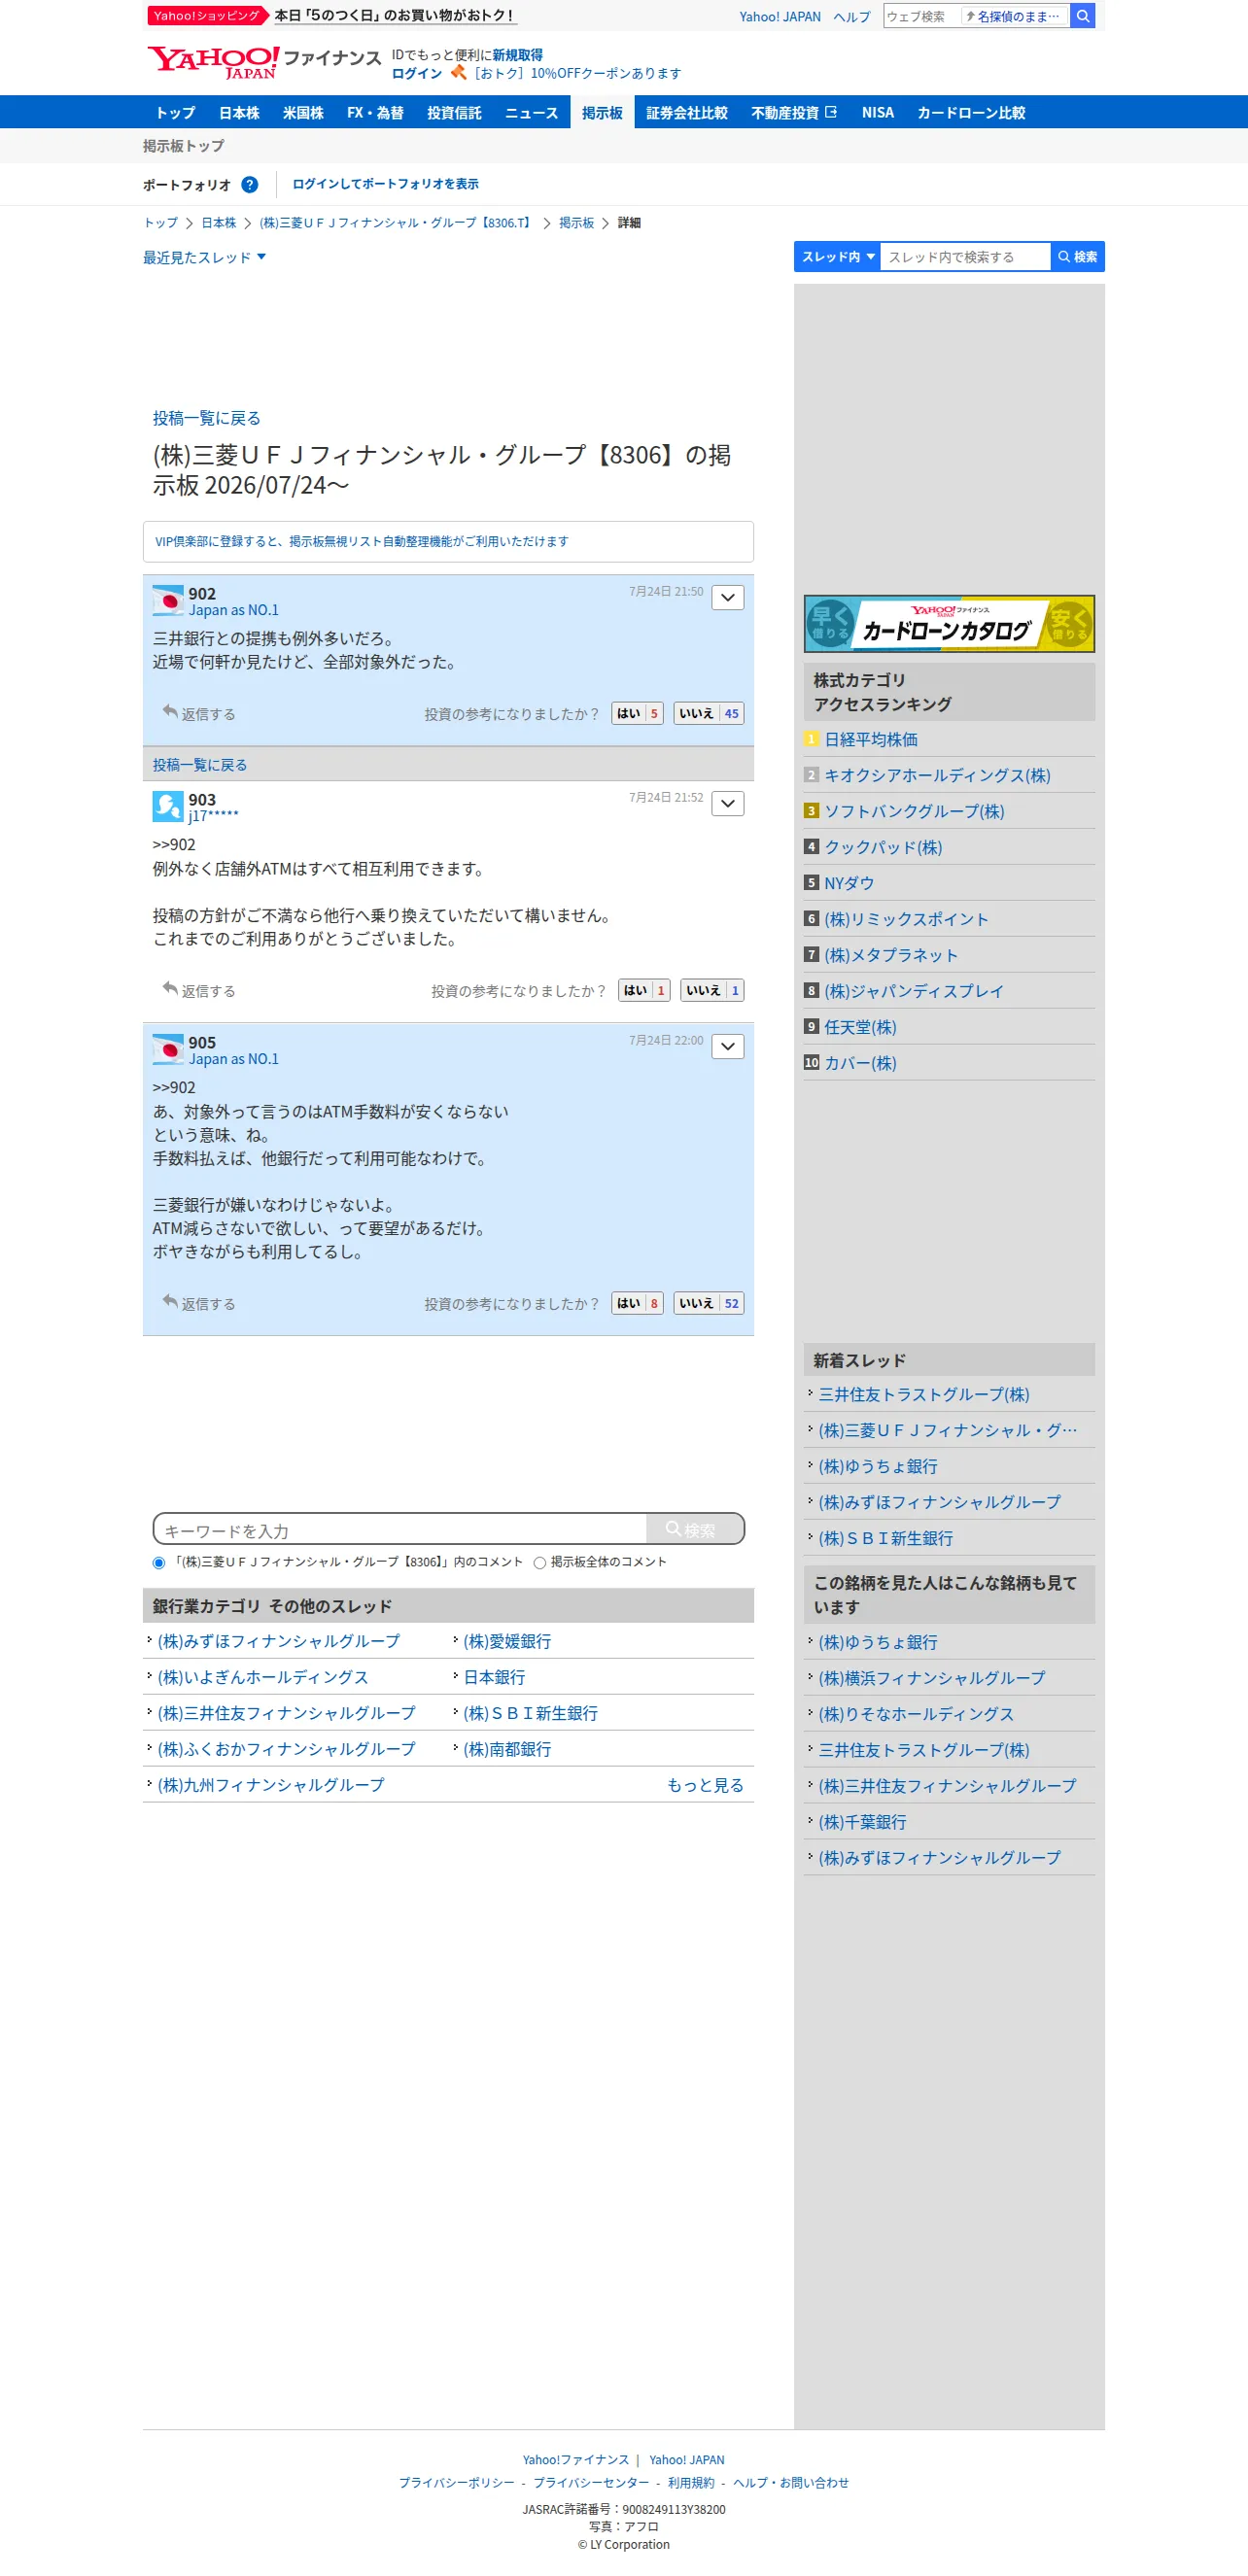Open (株)愛媛銀行 thread link
This screenshot has width=1248, height=2576.
tap(507, 1642)
